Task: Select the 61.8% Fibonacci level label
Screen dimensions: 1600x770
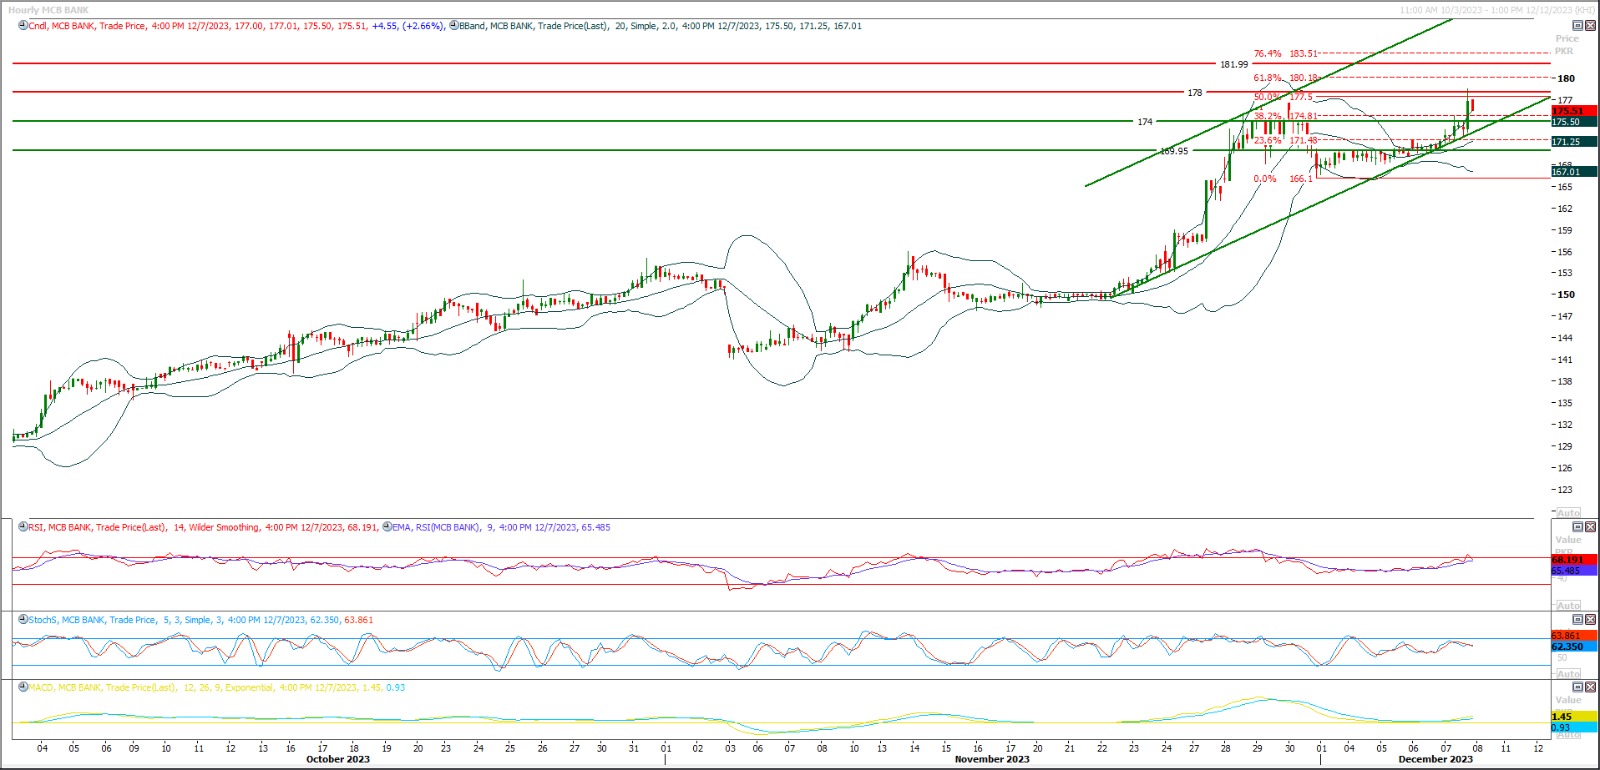Action: tap(1267, 78)
